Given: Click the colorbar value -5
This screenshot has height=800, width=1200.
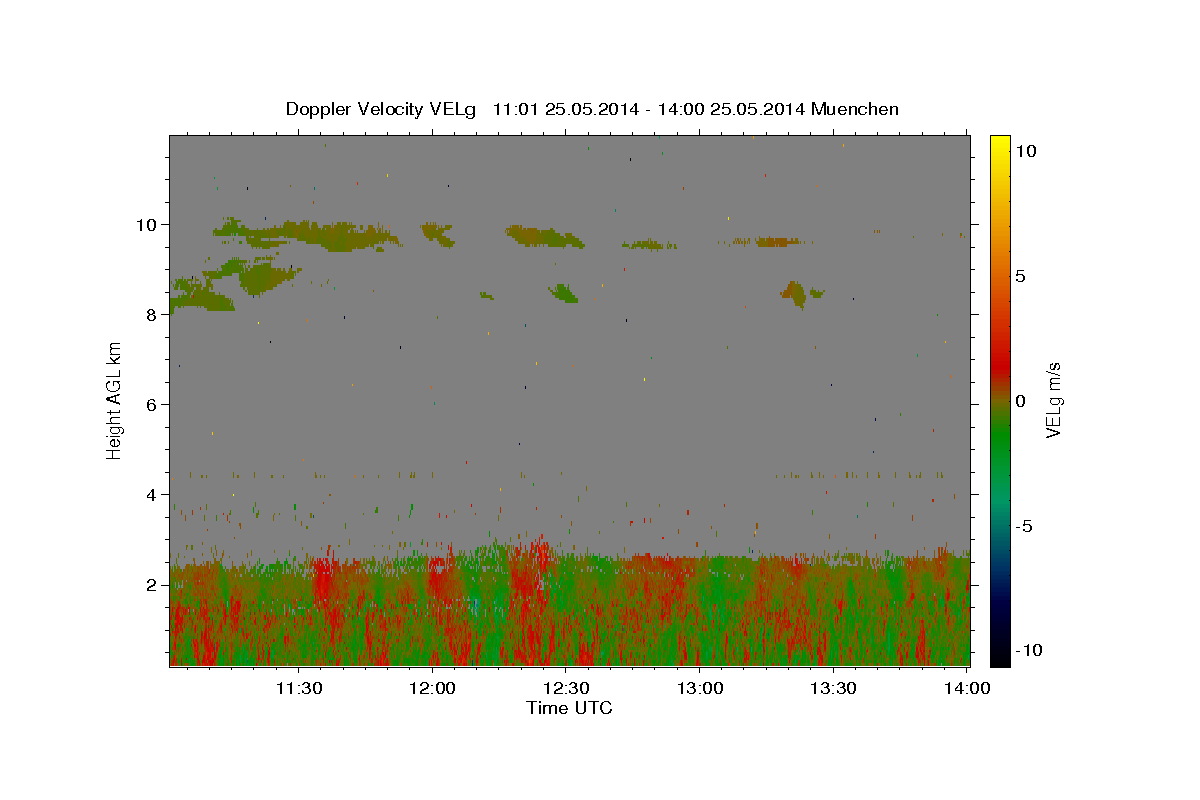Looking at the screenshot, I should (x=1024, y=526).
